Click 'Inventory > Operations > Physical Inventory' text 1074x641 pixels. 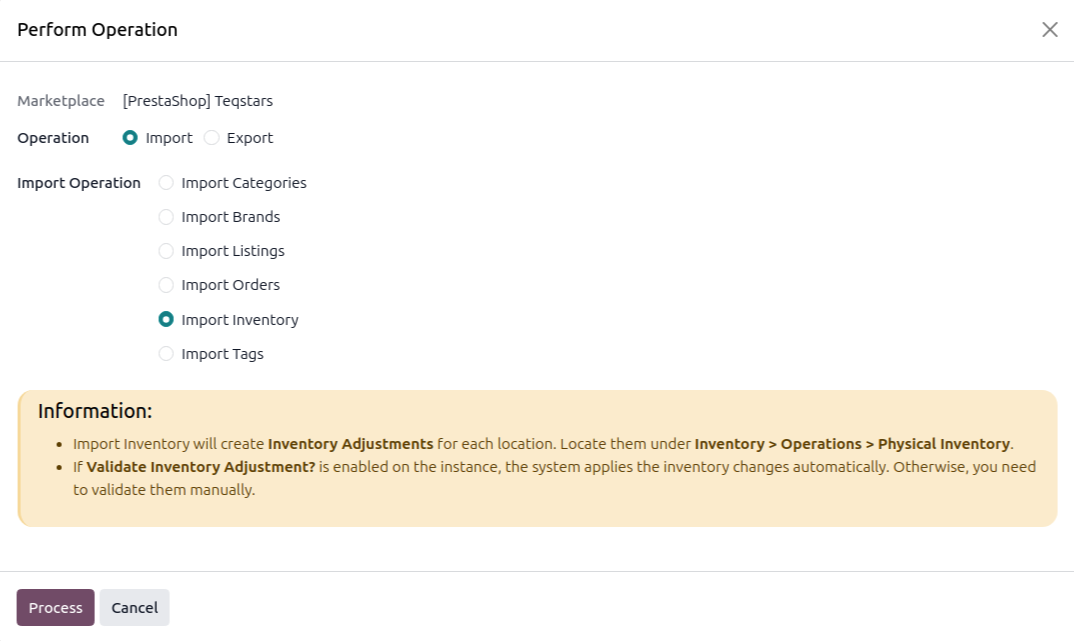point(852,444)
